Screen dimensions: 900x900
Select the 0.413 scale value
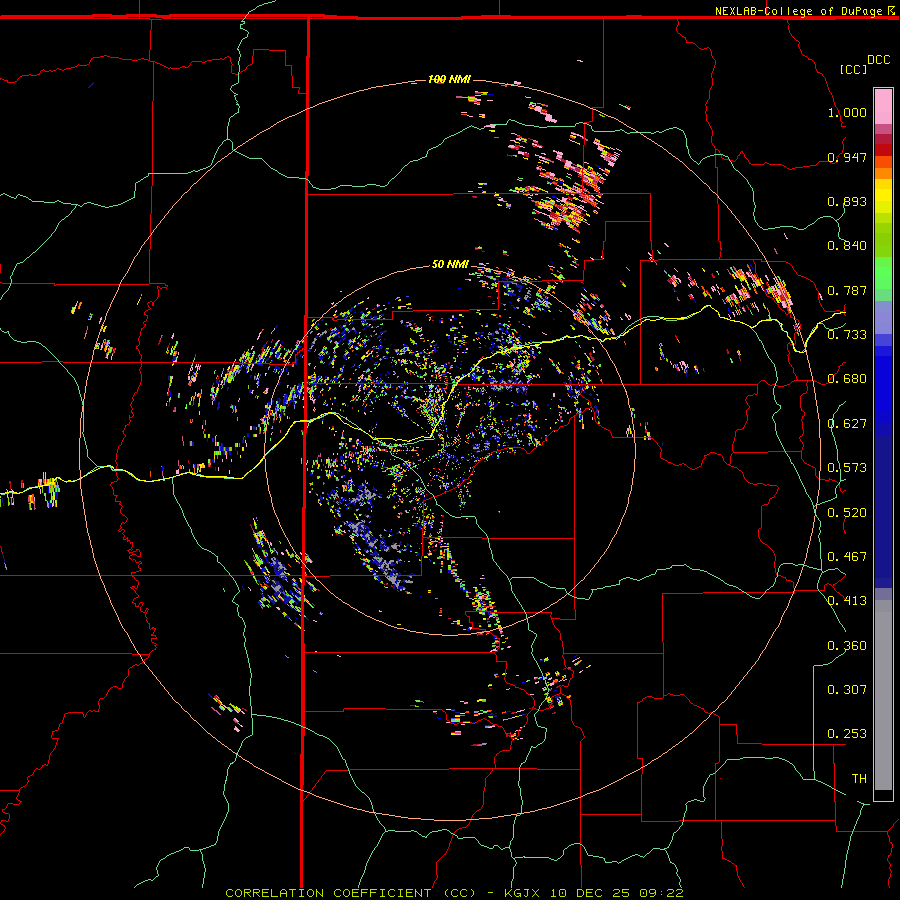point(847,601)
